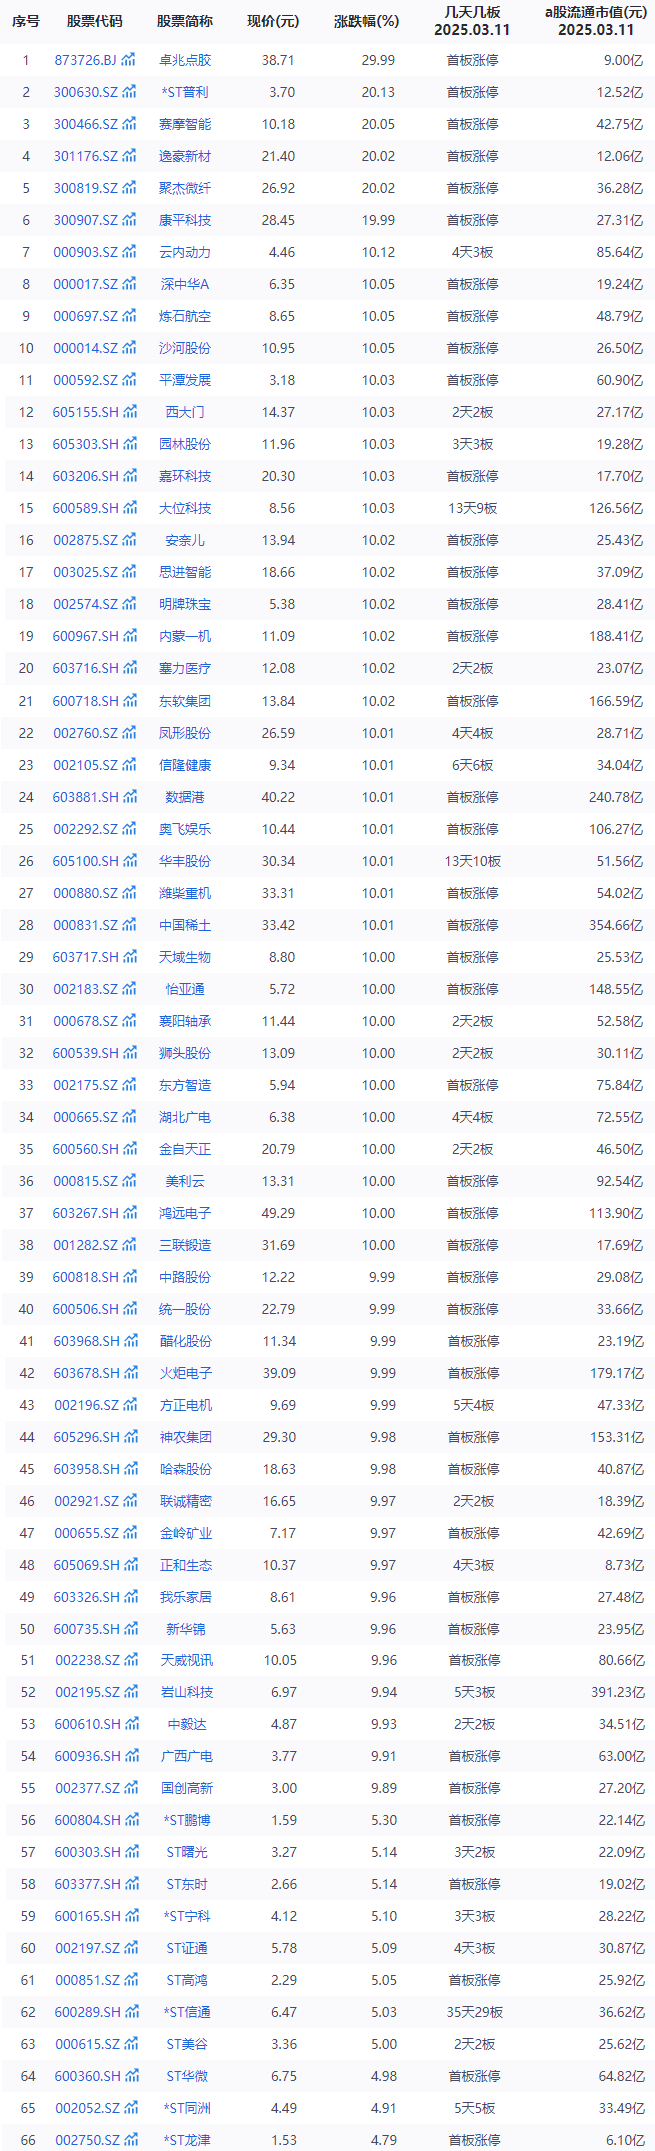Open stock code link 300907.SZ
This screenshot has height=2151, width=655.
point(86,220)
